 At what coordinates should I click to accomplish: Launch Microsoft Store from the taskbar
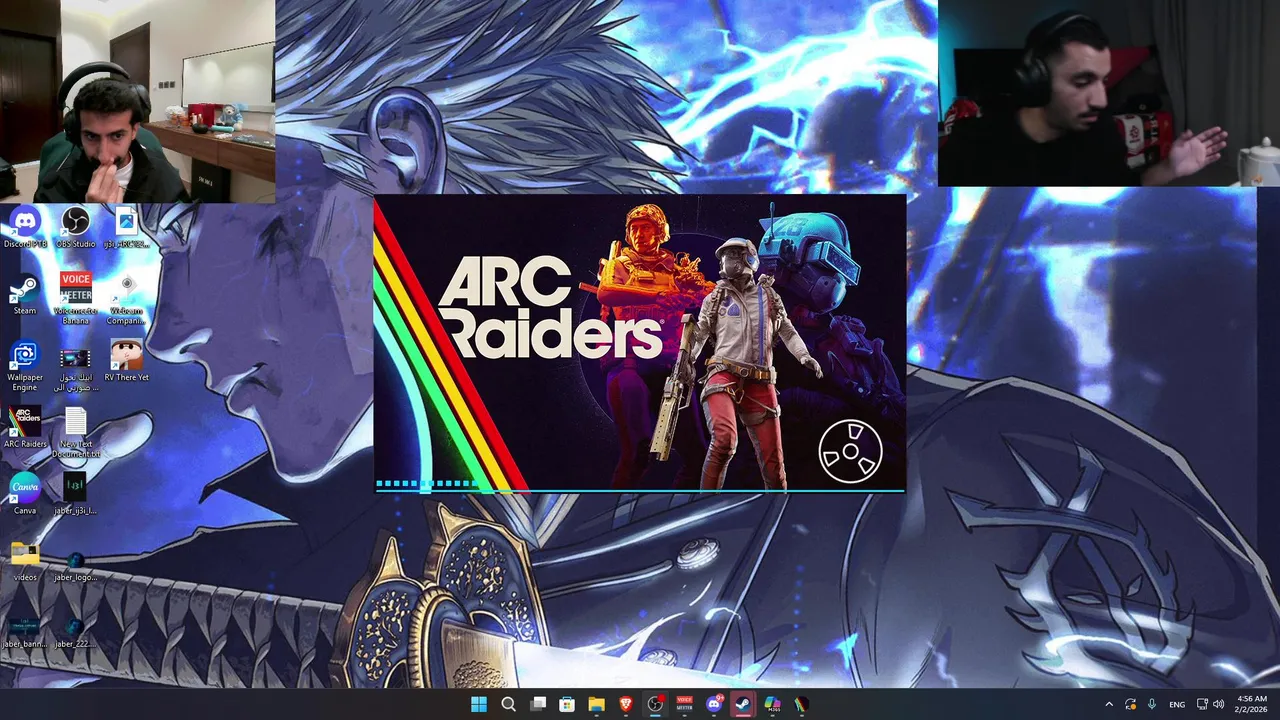tap(567, 704)
